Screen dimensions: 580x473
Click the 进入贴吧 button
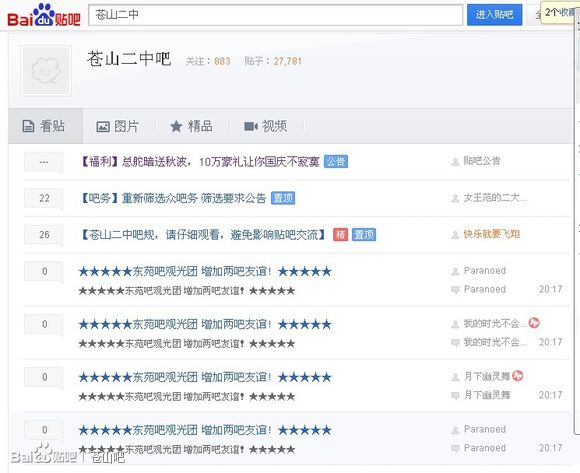495,15
